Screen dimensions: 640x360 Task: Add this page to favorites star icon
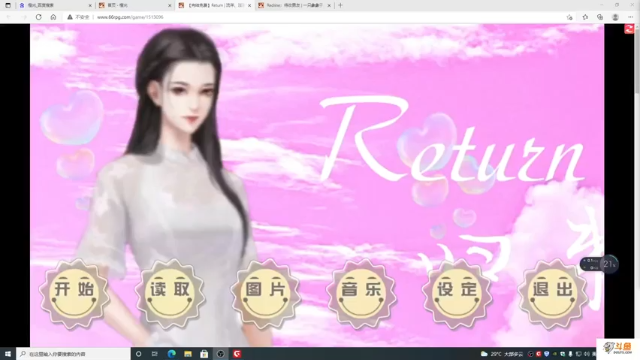pos(569,17)
